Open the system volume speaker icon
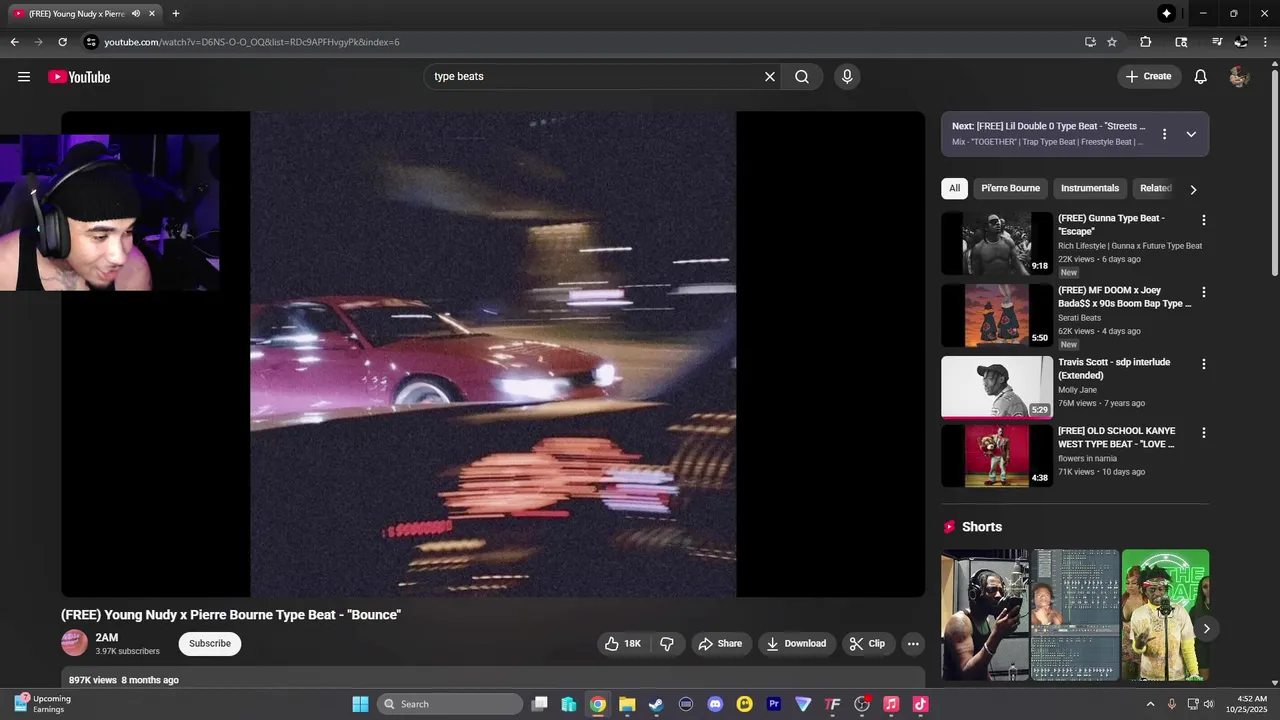Screen dimensions: 1280x720 [1208, 704]
